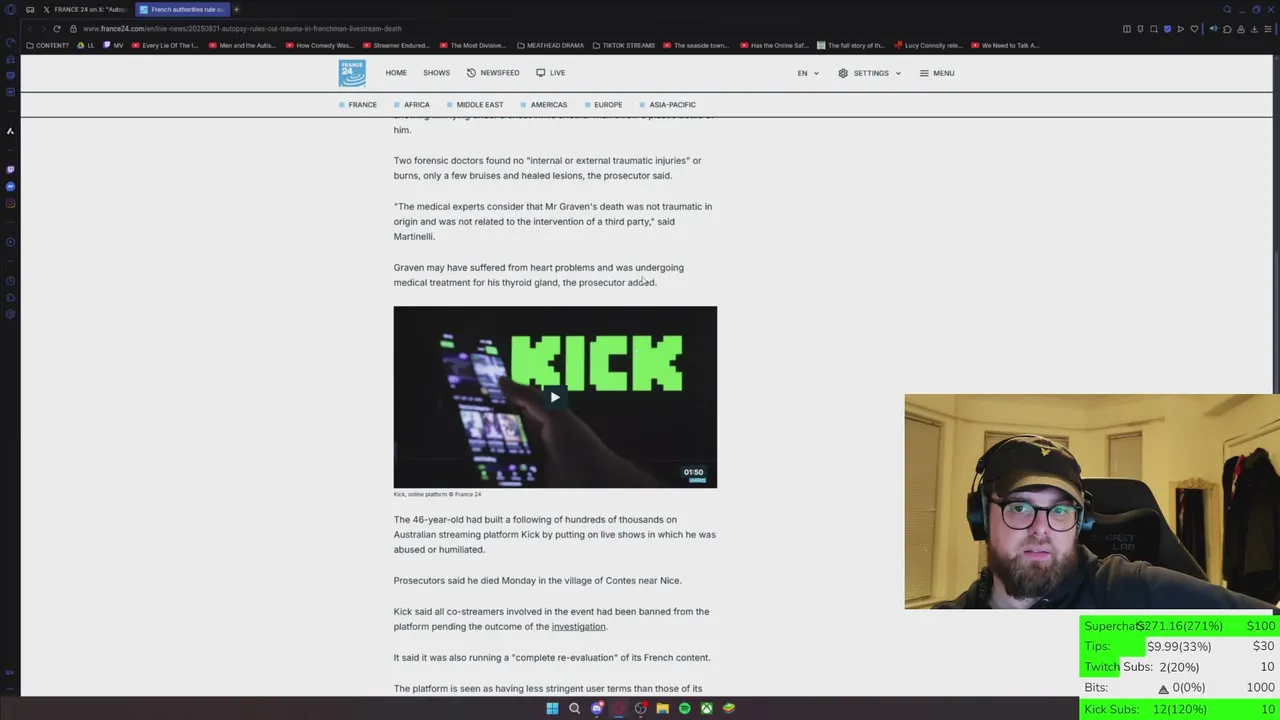
Task: Open the browser easy setup menu icon
Action: pyautogui.click(x=1268, y=29)
